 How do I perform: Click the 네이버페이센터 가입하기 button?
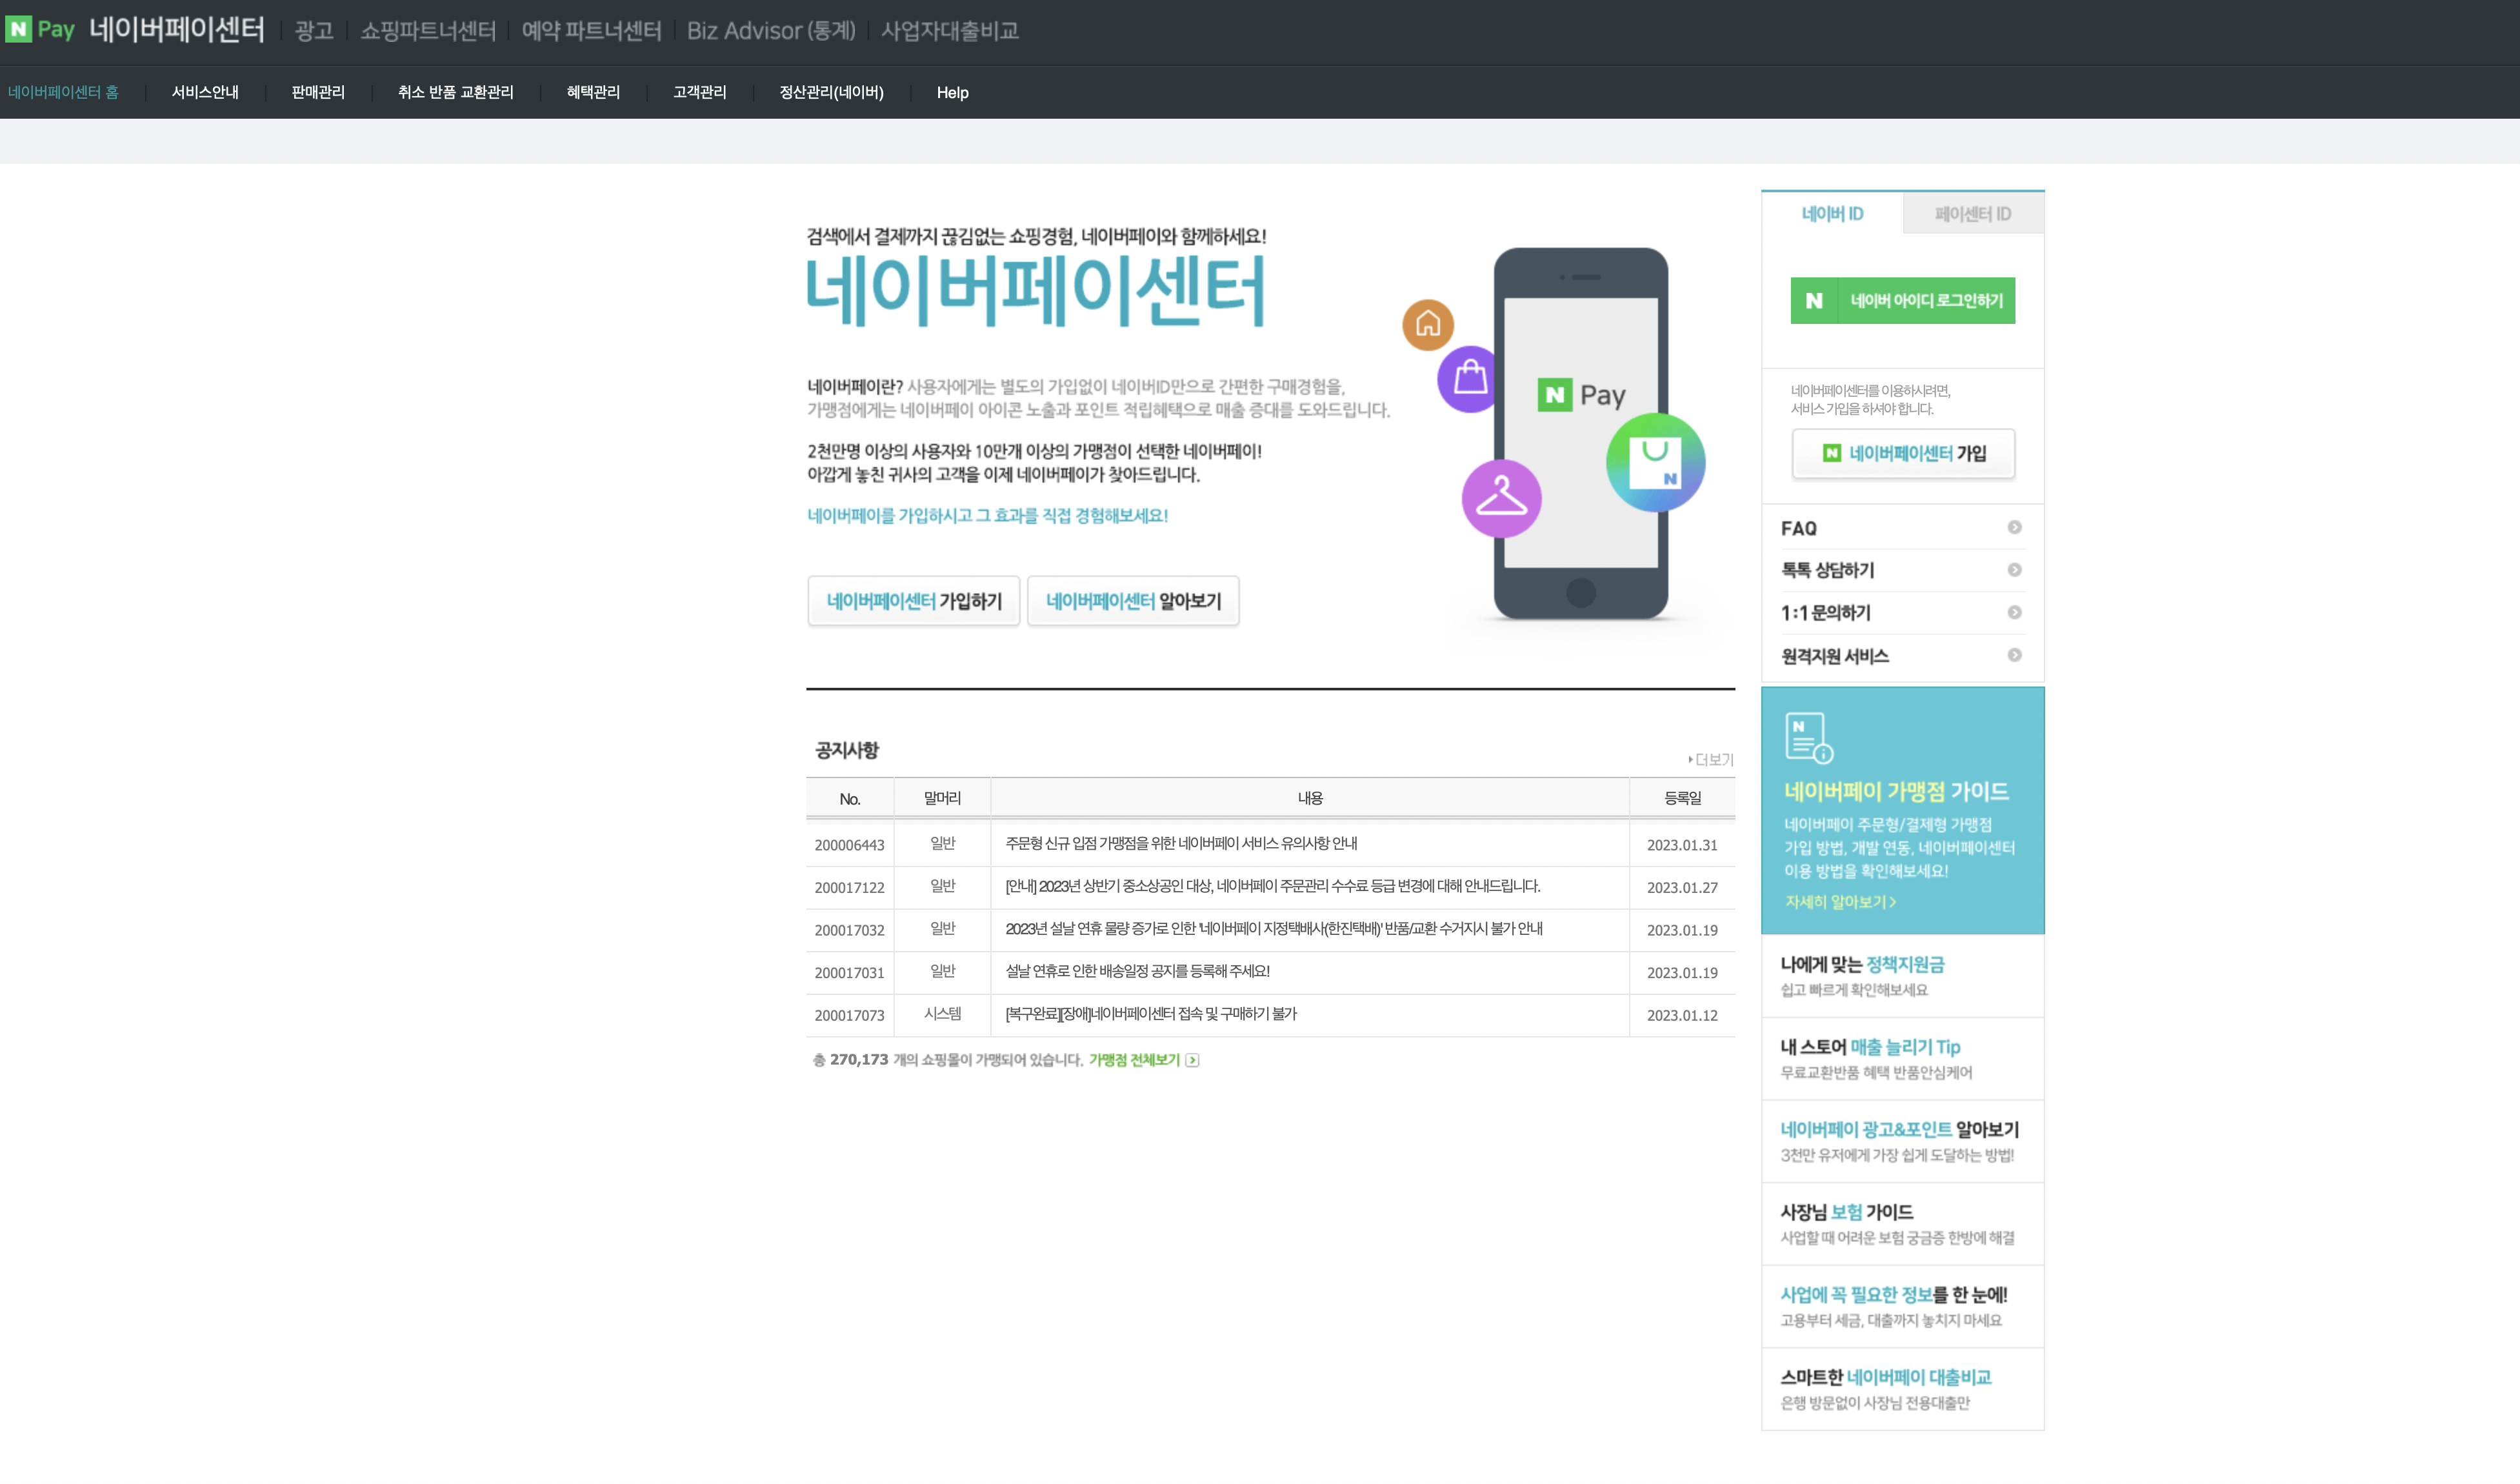[913, 601]
